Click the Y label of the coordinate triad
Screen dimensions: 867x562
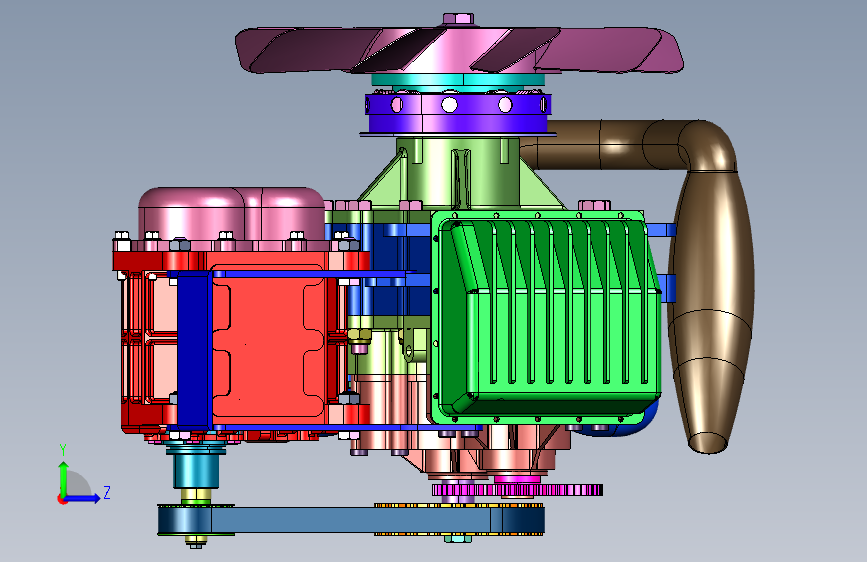coord(63,450)
